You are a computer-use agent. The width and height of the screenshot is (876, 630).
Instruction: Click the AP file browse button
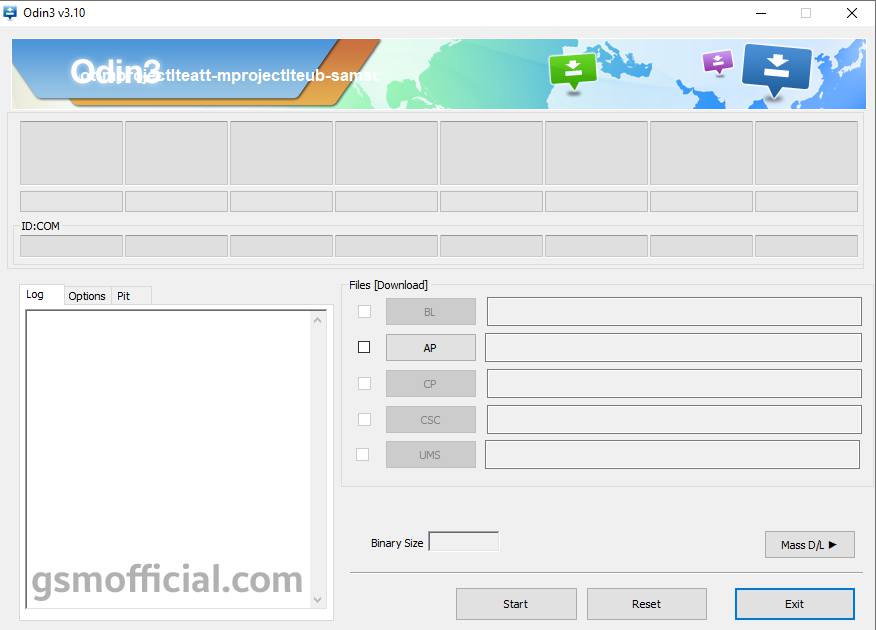(431, 347)
